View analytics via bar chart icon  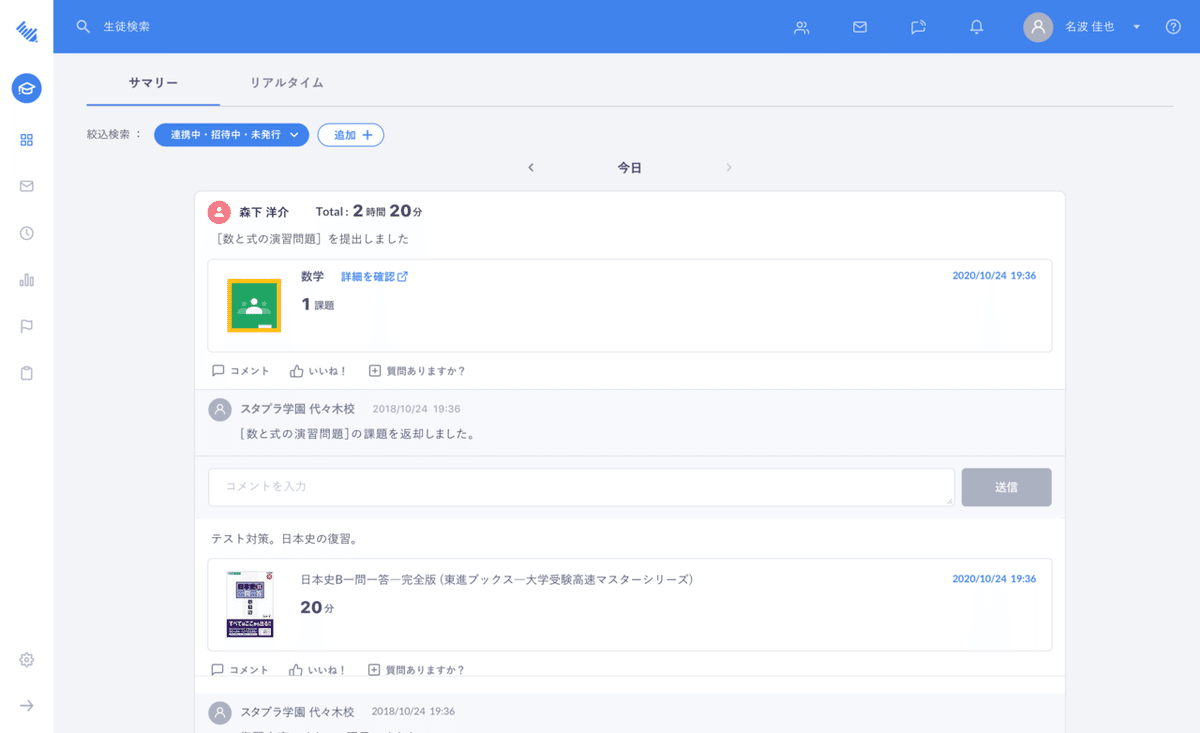pos(26,280)
